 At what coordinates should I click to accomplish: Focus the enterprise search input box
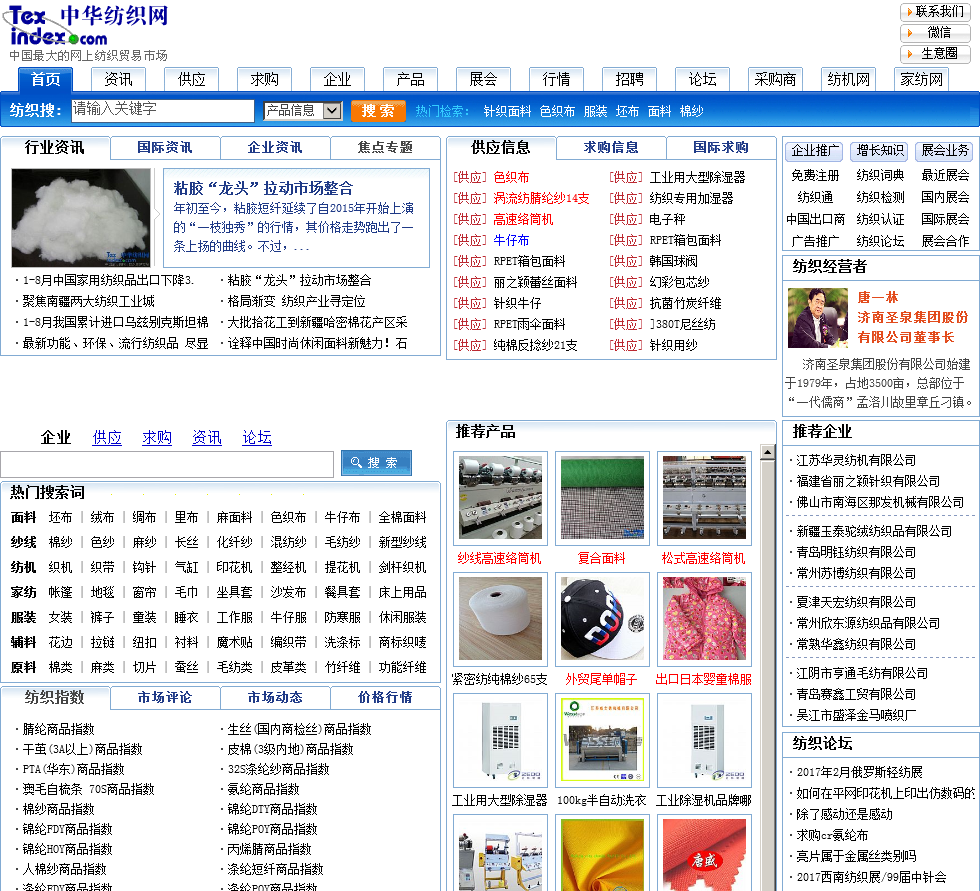167,464
